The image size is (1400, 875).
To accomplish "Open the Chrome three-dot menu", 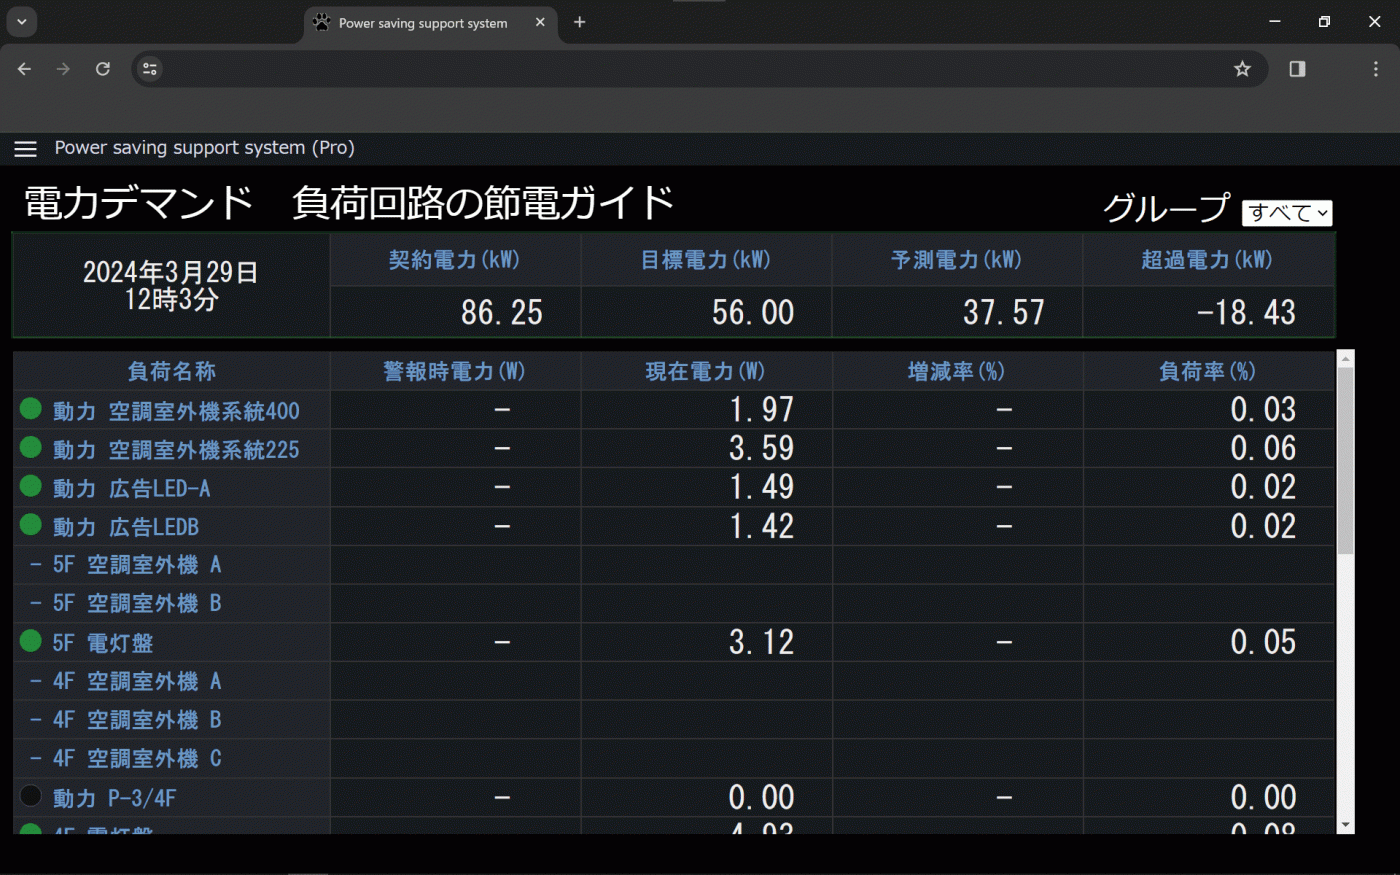I will point(1376,69).
